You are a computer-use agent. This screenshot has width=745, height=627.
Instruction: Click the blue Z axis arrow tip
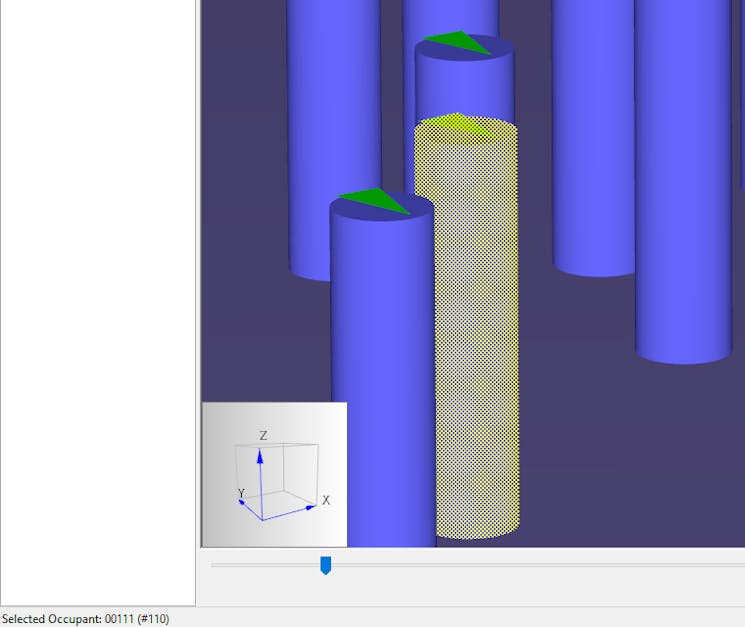[x=260, y=454]
